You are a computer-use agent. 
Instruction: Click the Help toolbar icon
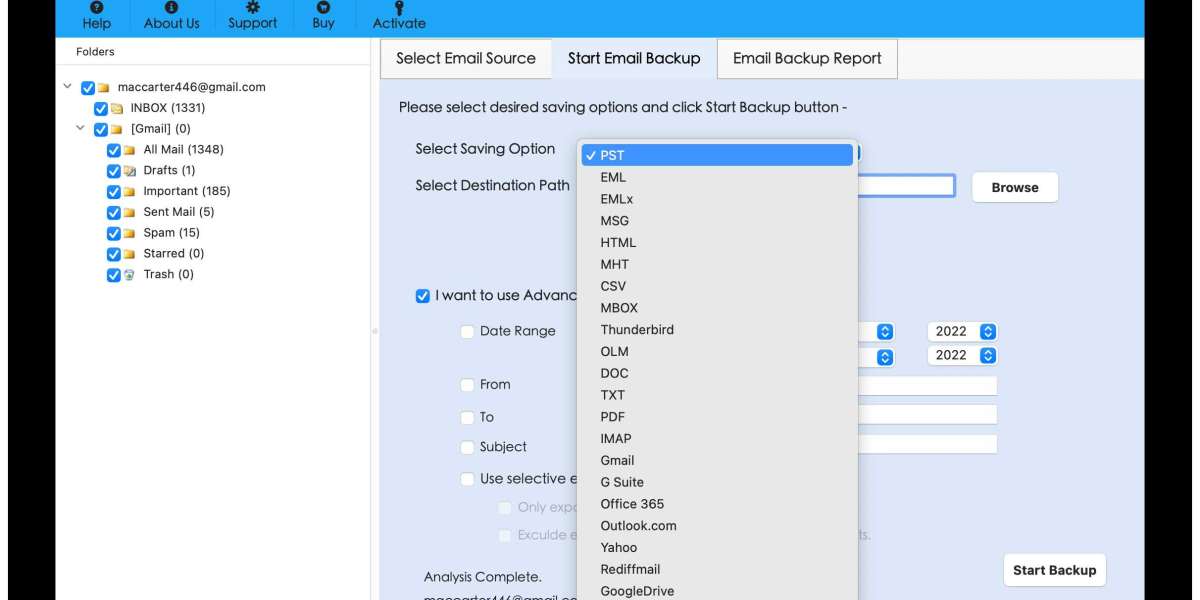click(96, 7)
